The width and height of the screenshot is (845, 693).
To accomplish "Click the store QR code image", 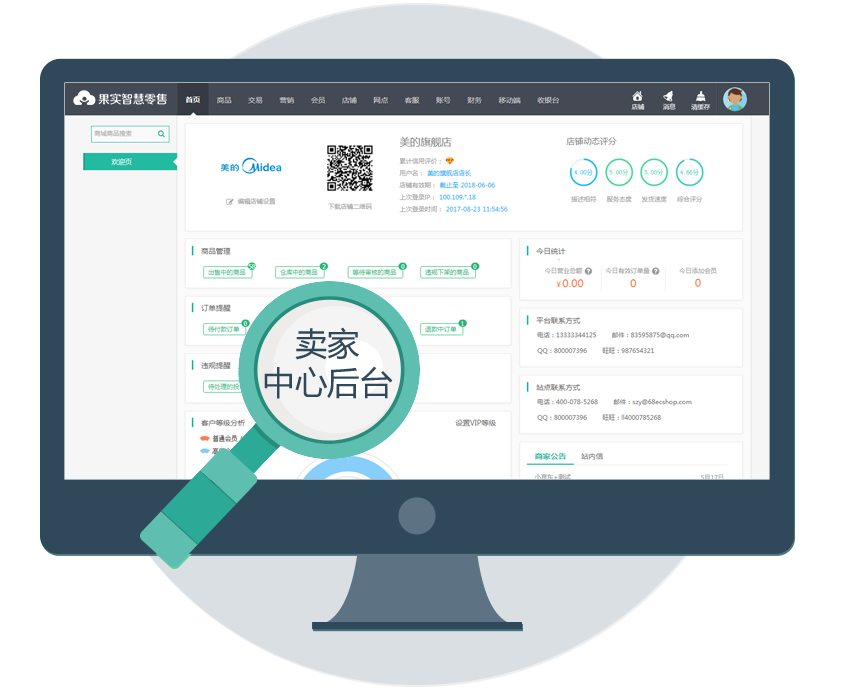I will coord(350,168).
